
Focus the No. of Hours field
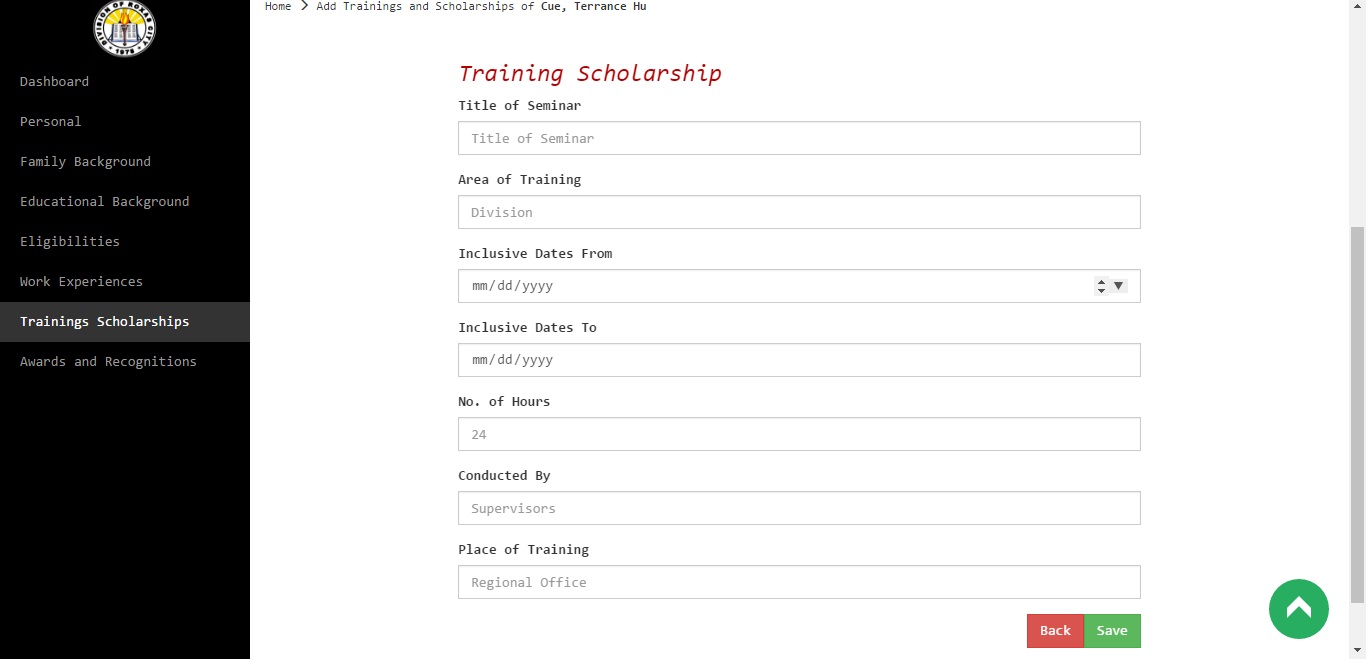[798, 434]
